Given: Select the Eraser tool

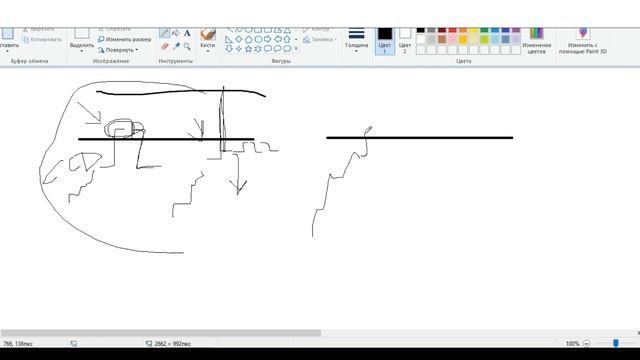Looking at the screenshot, I should point(164,47).
